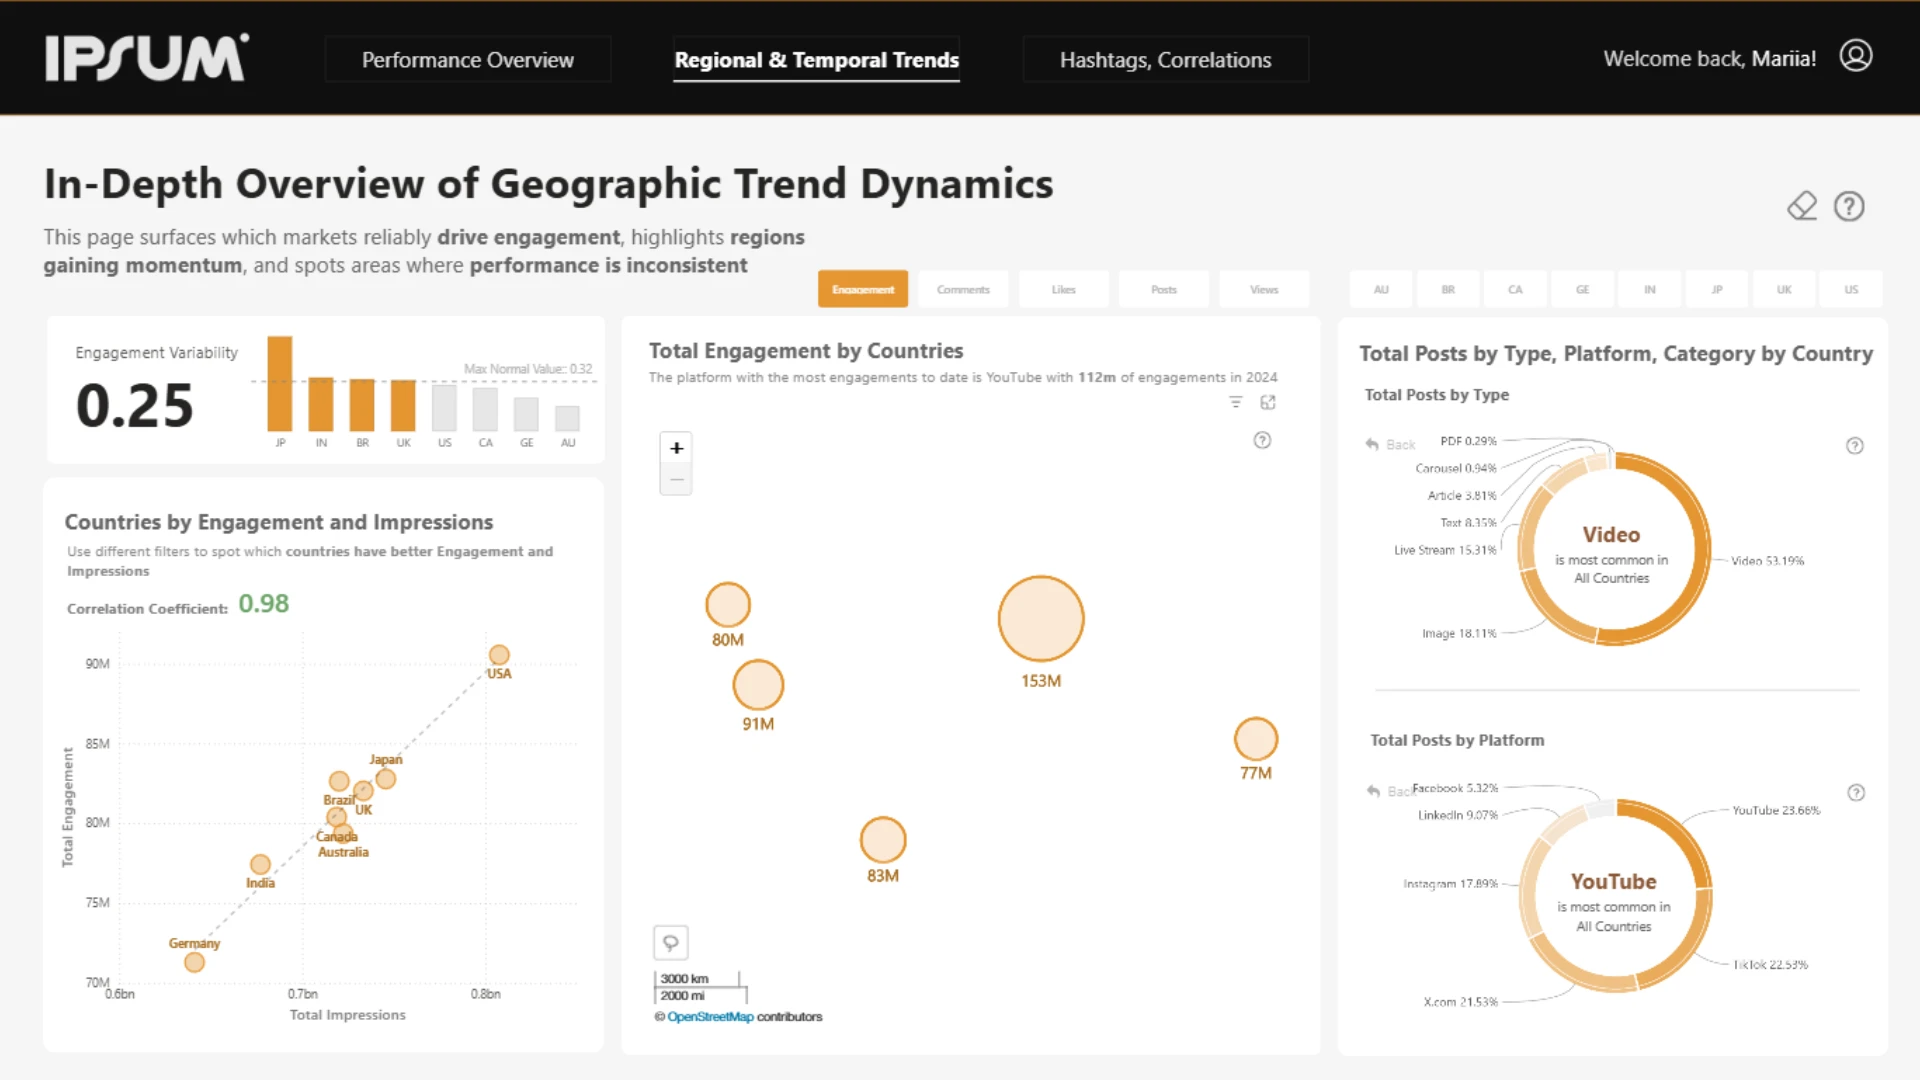This screenshot has height=1080, width=1920.
Task: Click the map filter icon
Action: click(x=1236, y=402)
